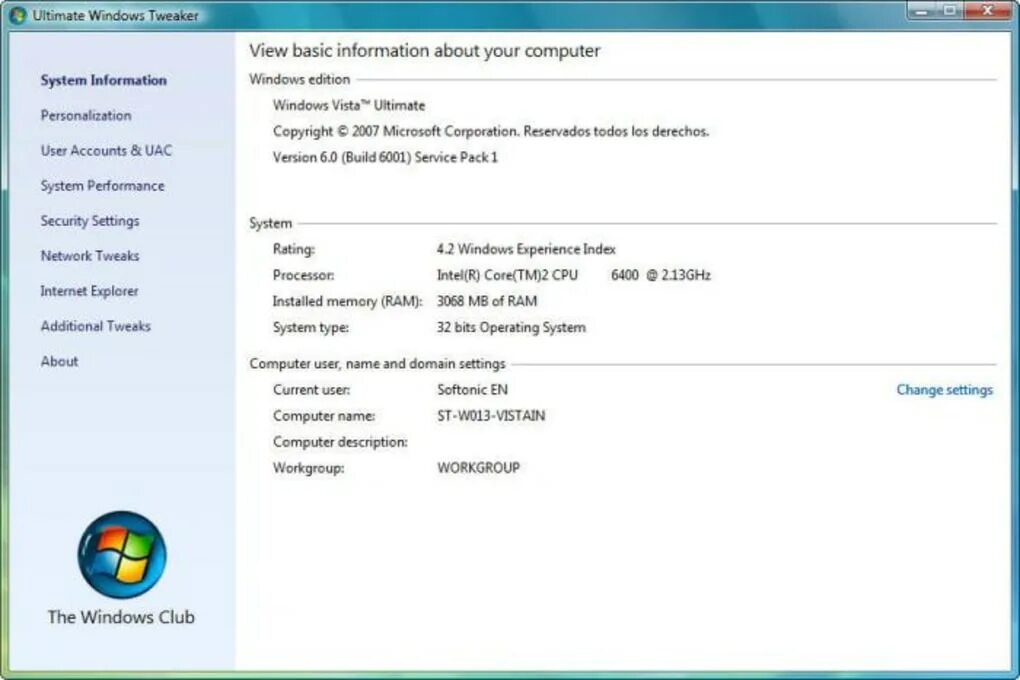
Task: Select System Performance in the sidebar
Action: click(102, 185)
